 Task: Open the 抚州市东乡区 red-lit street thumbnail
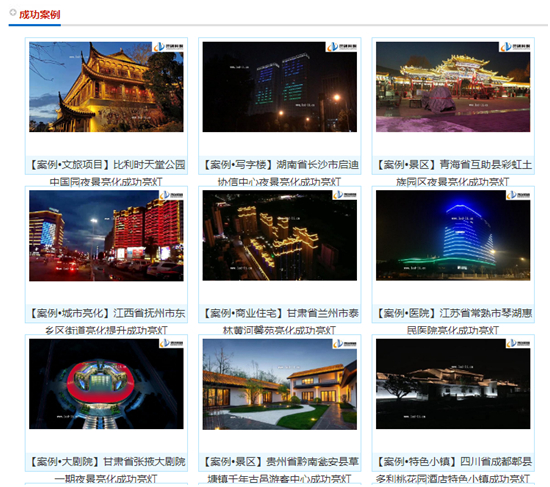tap(106, 235)
